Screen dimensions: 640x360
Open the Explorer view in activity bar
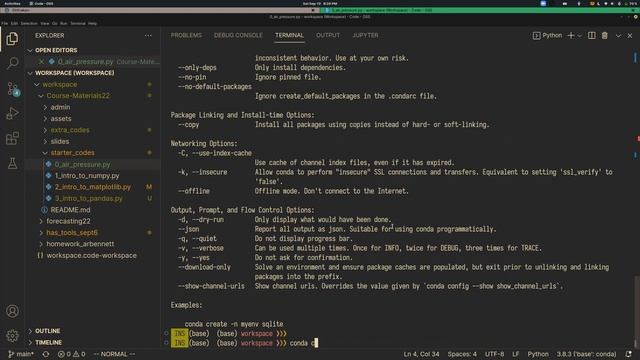[x=12, y=39]
